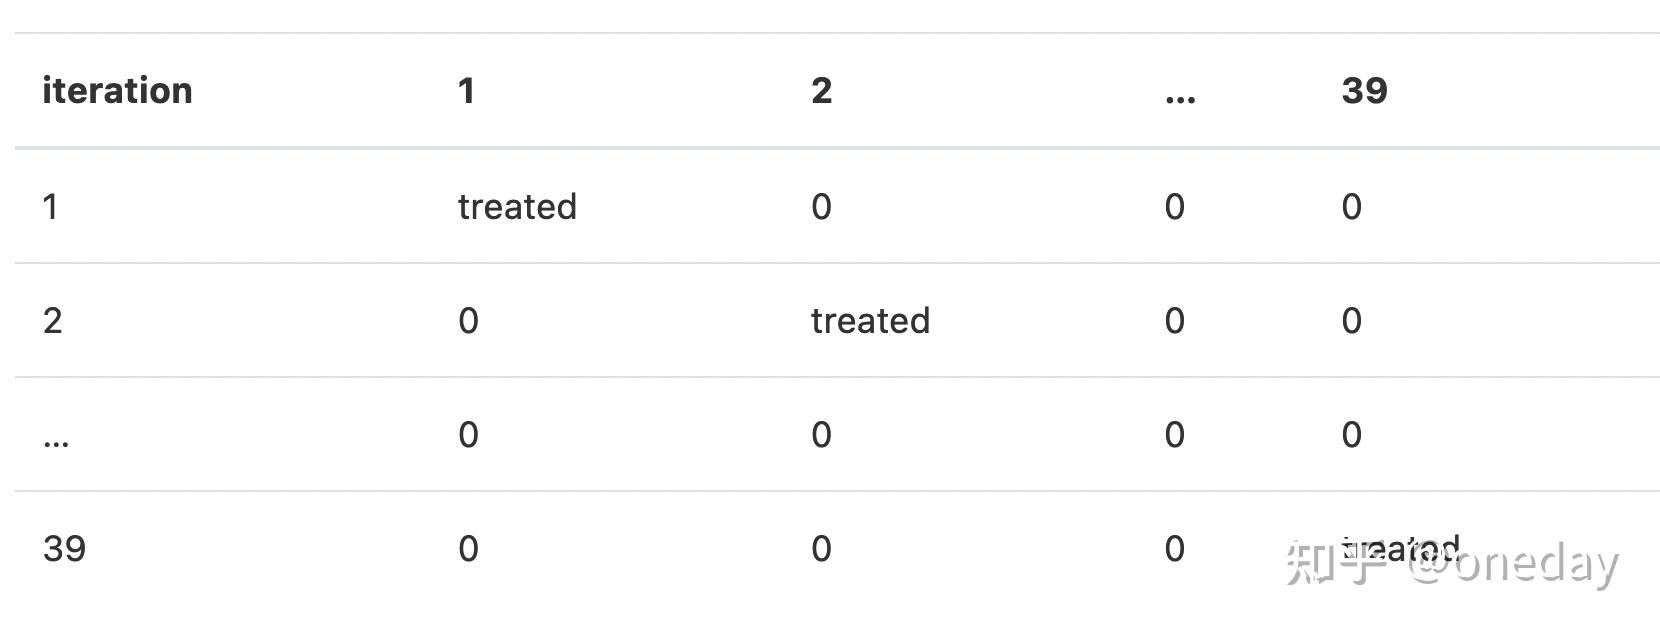Select the "treated" cell in row 2
The height and width of the screenshot is (636, 1660).
coord(870,321)
